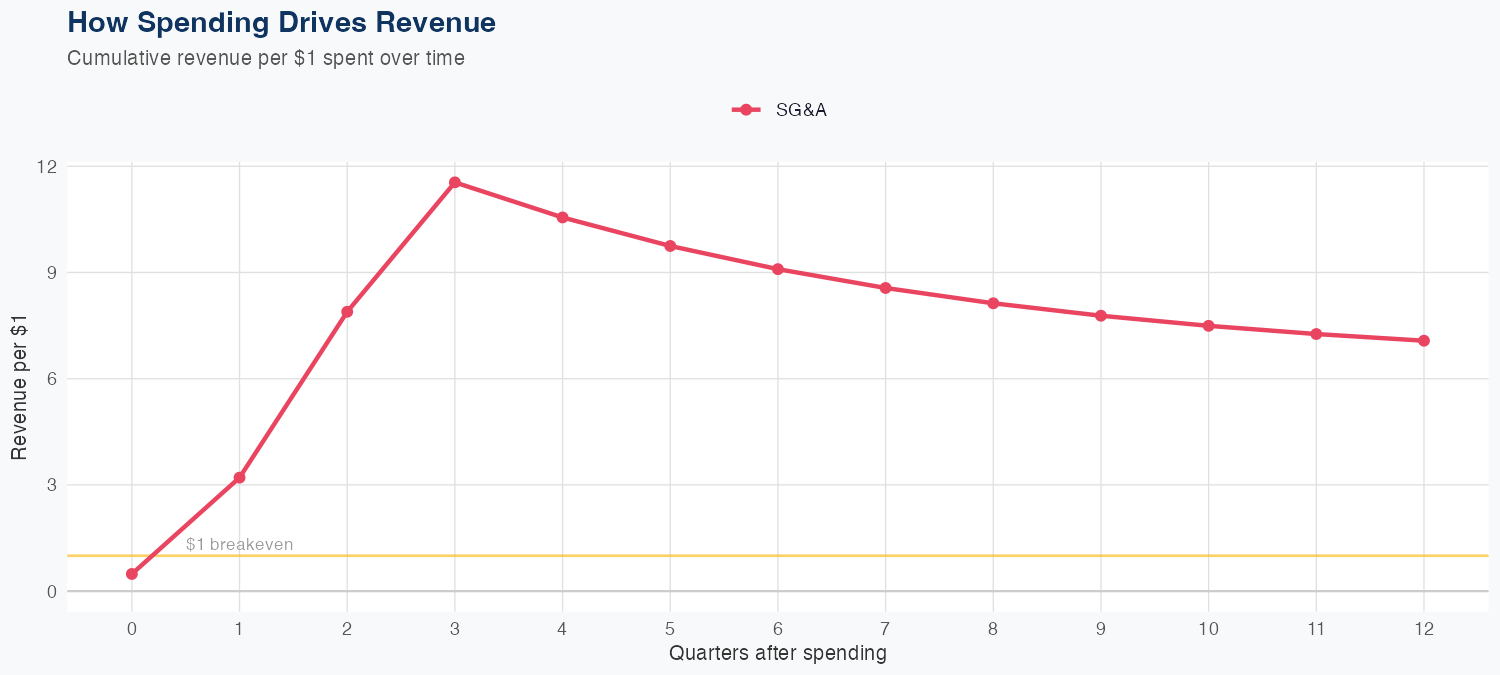Toggle the SG&A legend entry
The width and height of the screenshot is (1500, 675).
click(800, 110)
